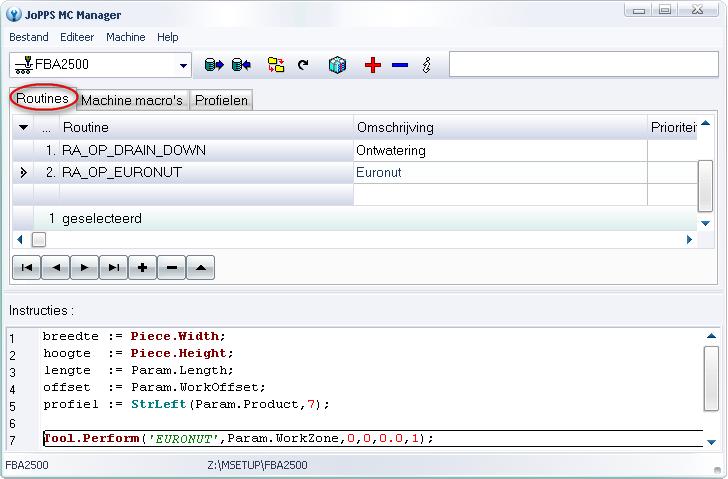Click the black refresh arrow icon

(303, 65)
